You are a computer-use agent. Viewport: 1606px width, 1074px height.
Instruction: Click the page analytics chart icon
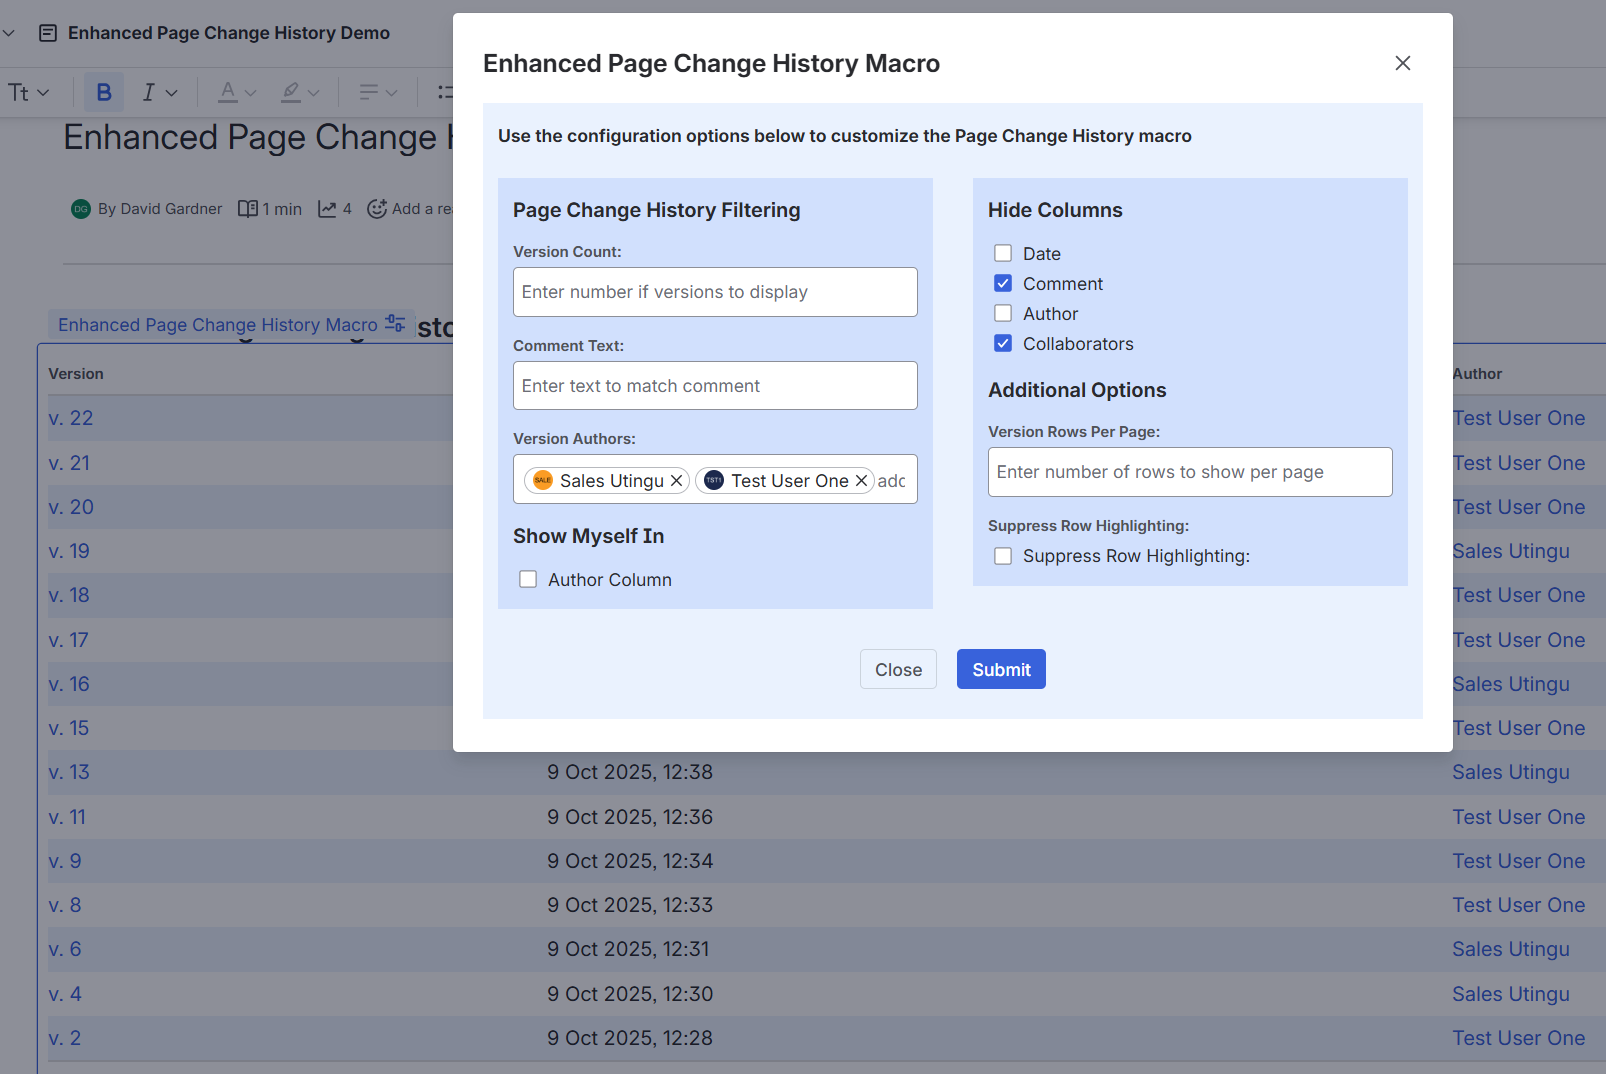(x=327, y=209)
